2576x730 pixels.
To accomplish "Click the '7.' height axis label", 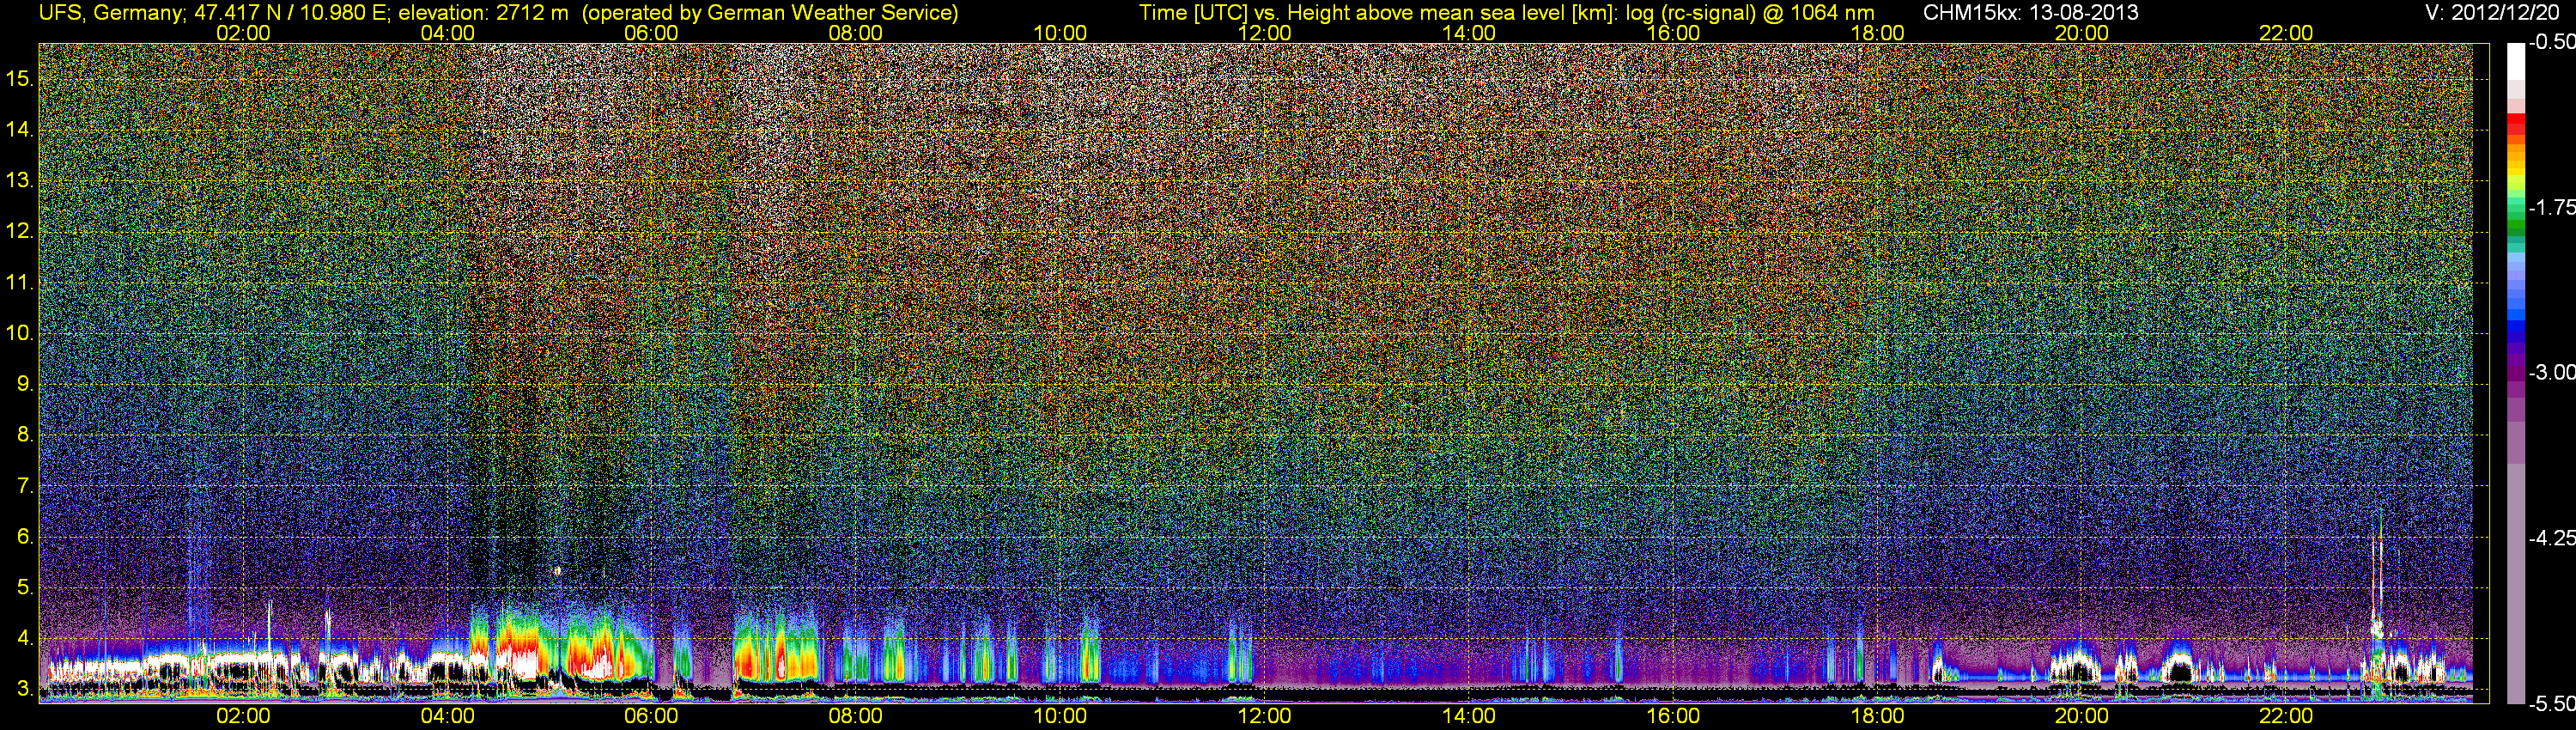I will tap(24, 486).
